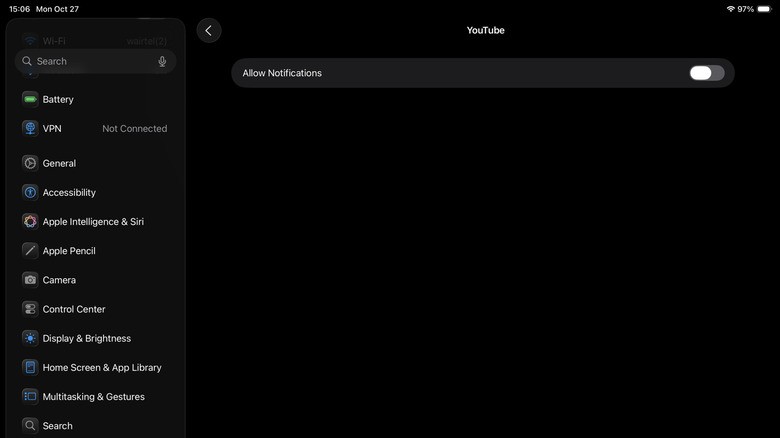Tap the microphone dictation icon
The height and width of the screenshot is (438, 780).
162,61
